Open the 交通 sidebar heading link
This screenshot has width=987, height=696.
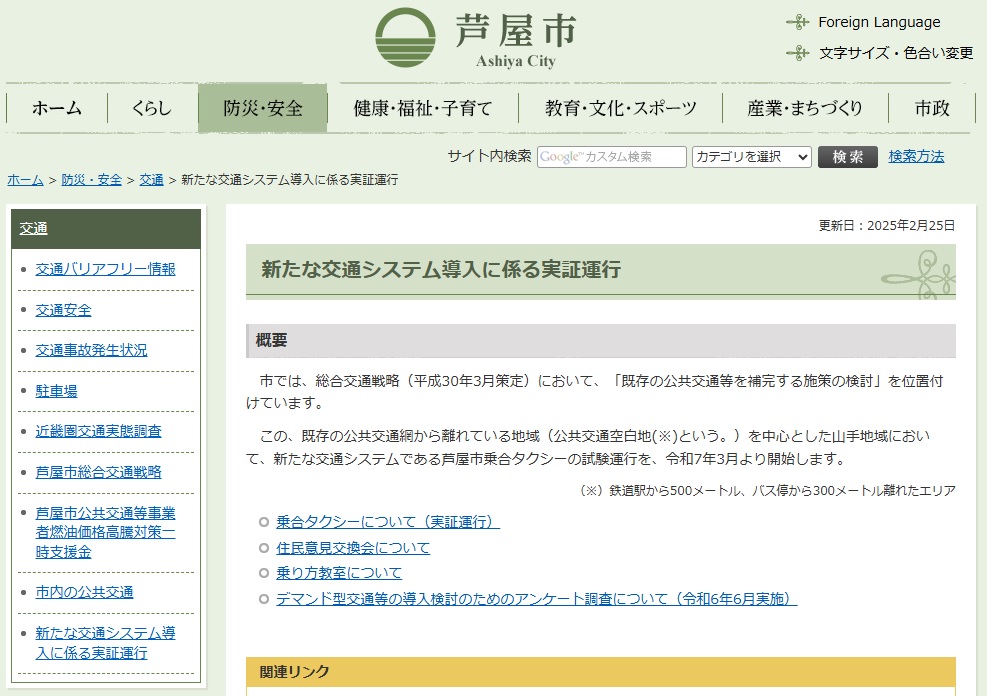coord(33,228)
